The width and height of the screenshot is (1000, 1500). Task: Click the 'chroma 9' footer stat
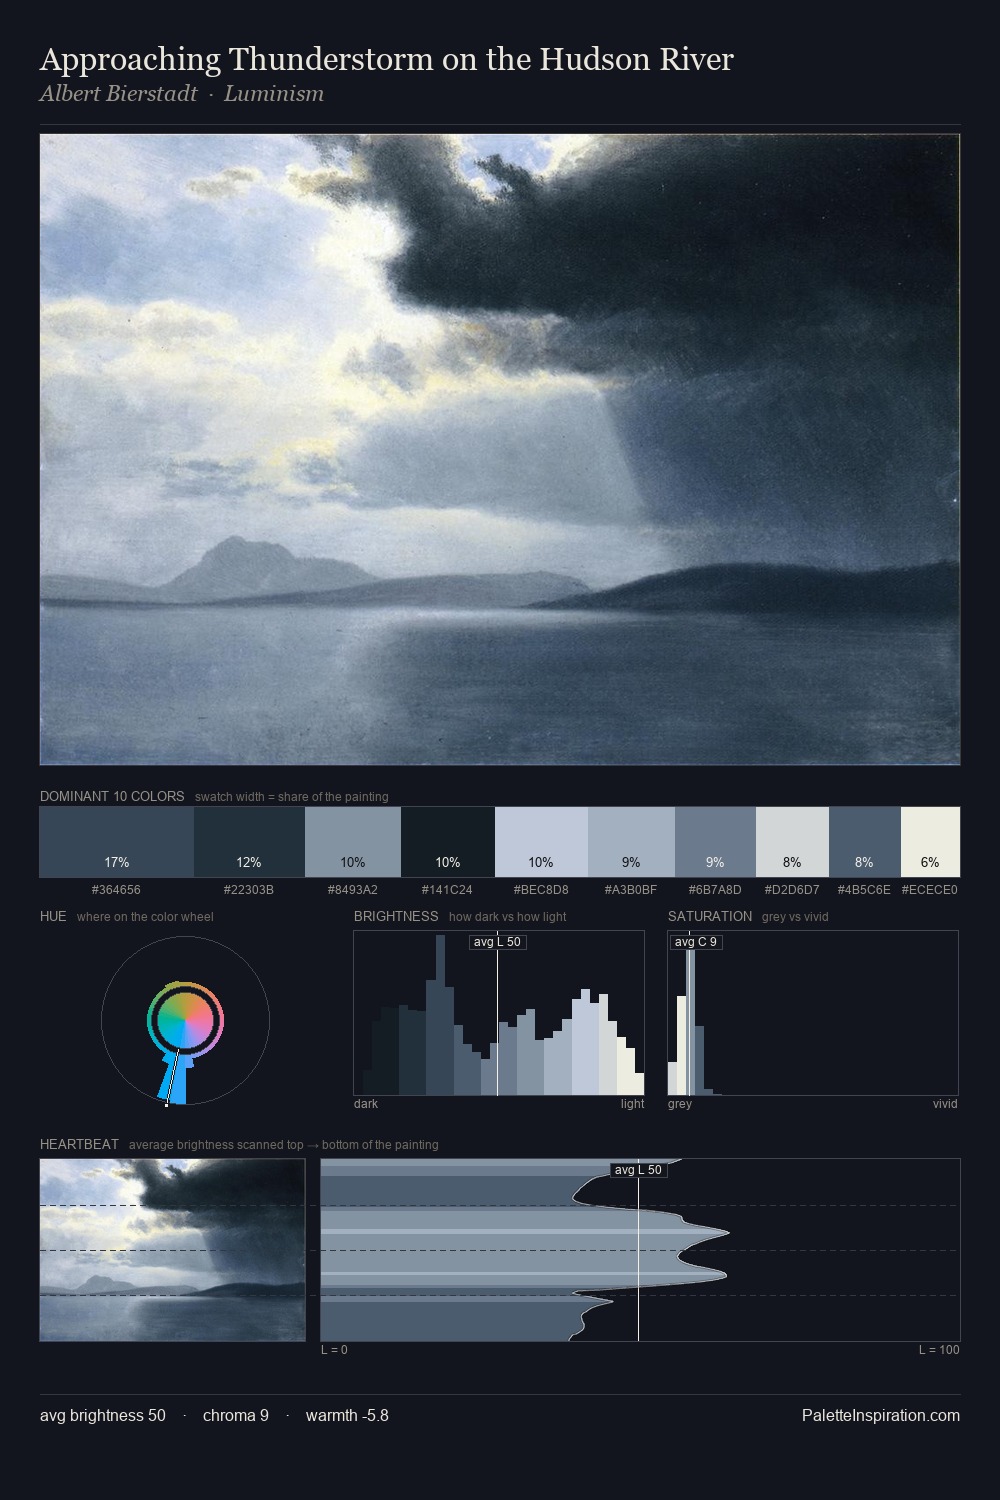coord(236,1415)
